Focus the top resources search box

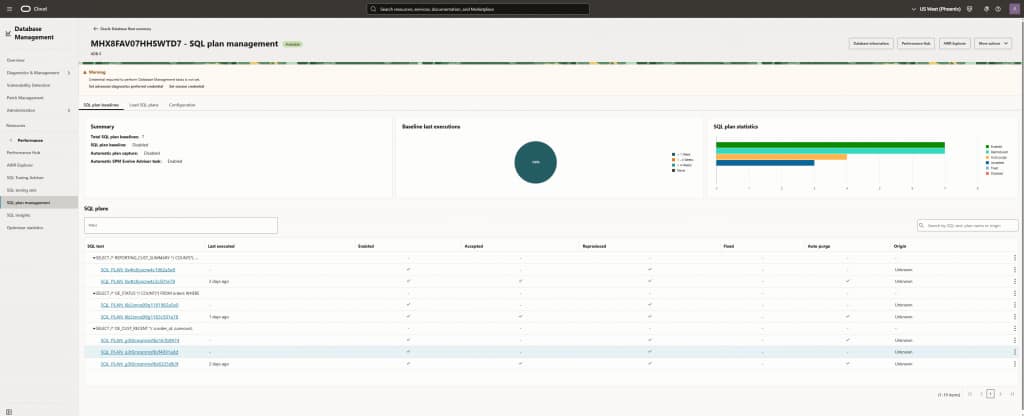click(x=478, y=9)
